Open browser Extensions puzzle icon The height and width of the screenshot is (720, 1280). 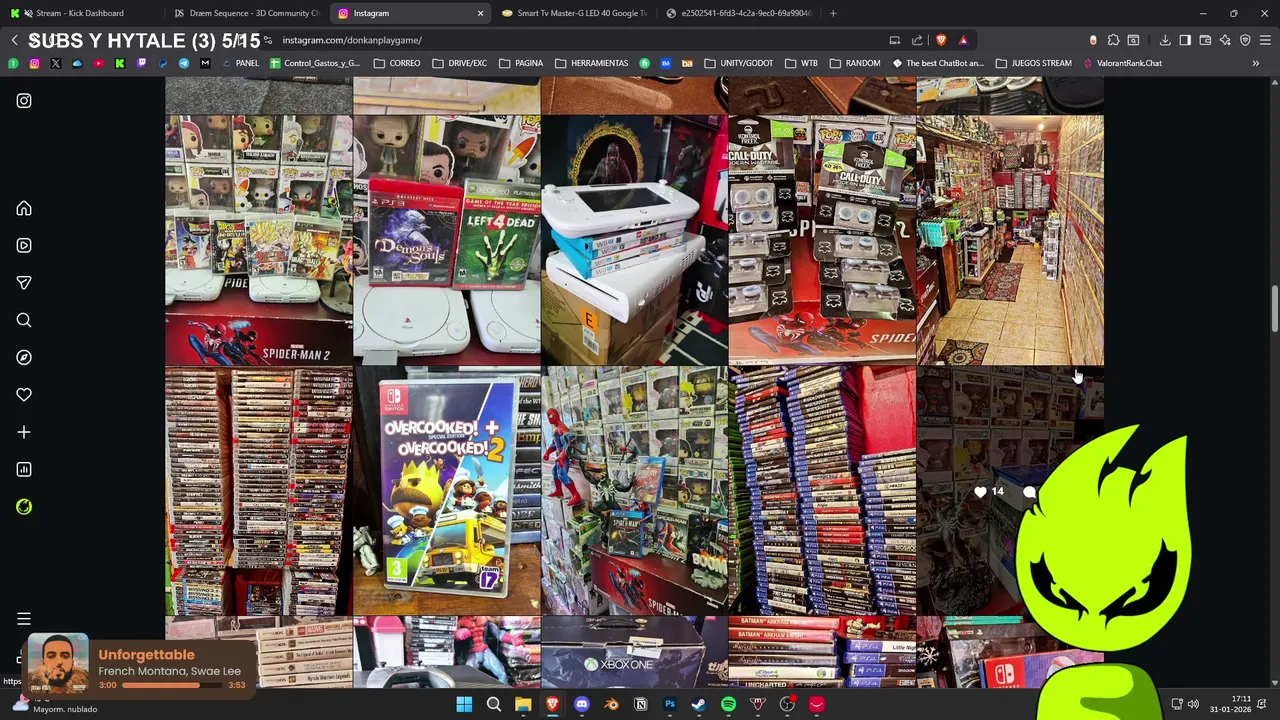1113,40
